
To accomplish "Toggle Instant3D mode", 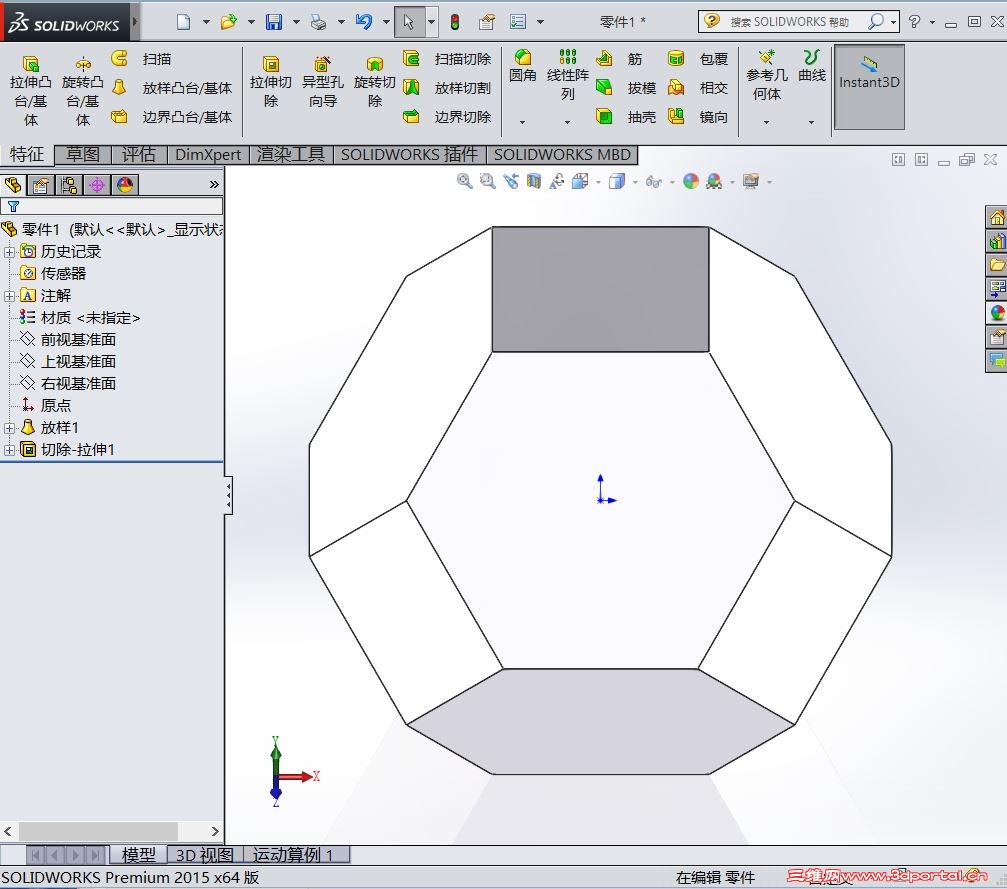I will 869,87.
